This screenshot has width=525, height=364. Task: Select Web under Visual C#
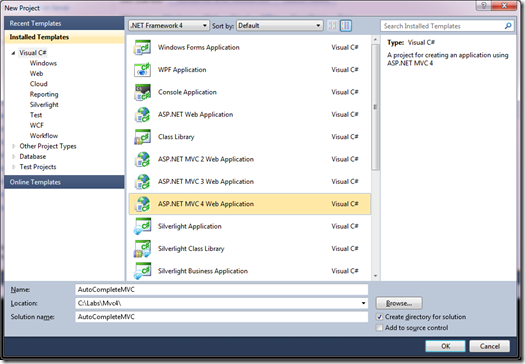pos(36,74)
